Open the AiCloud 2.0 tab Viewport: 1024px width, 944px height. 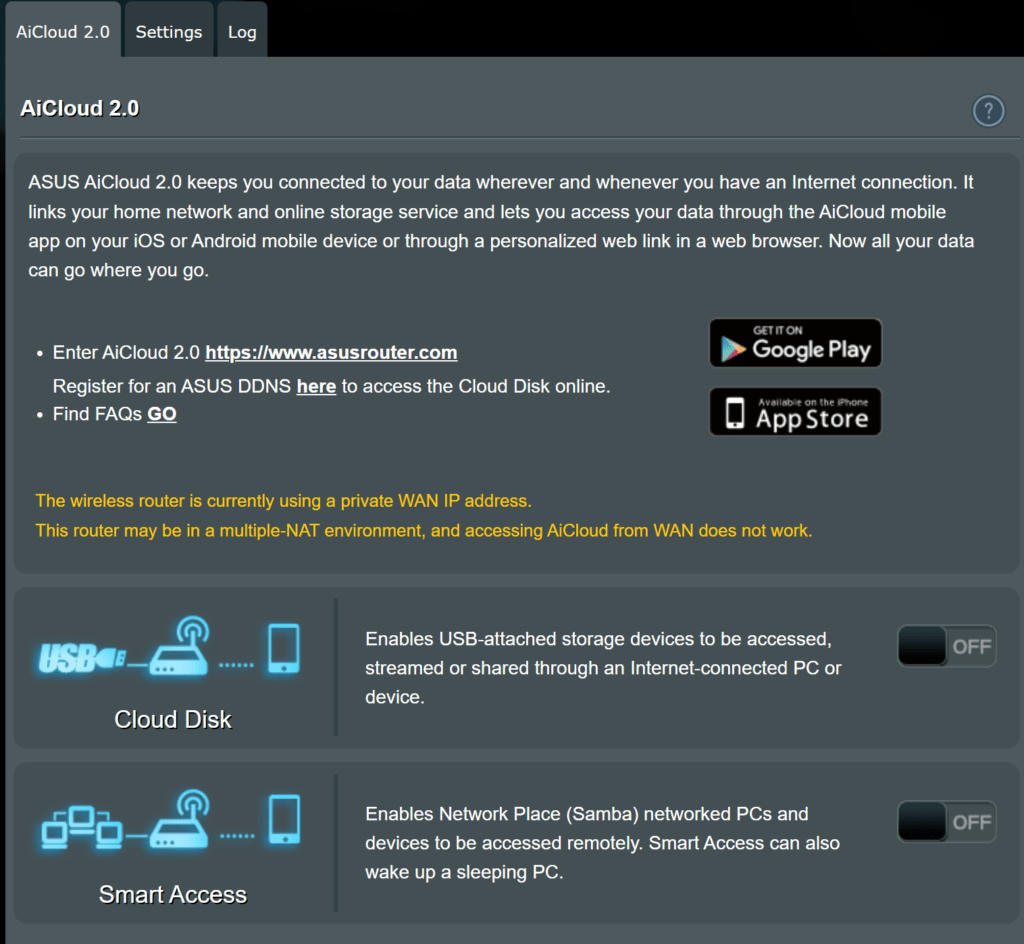pos(63,30)
